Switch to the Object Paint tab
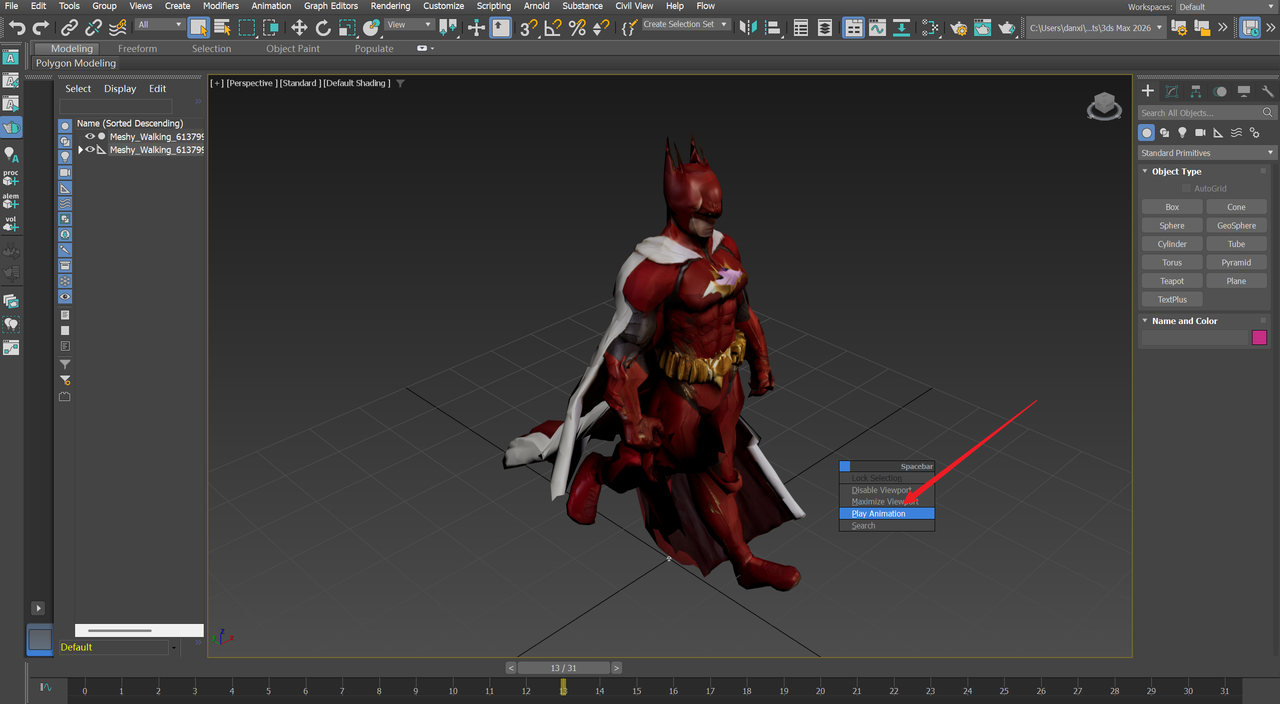 (x=293, y=48)
